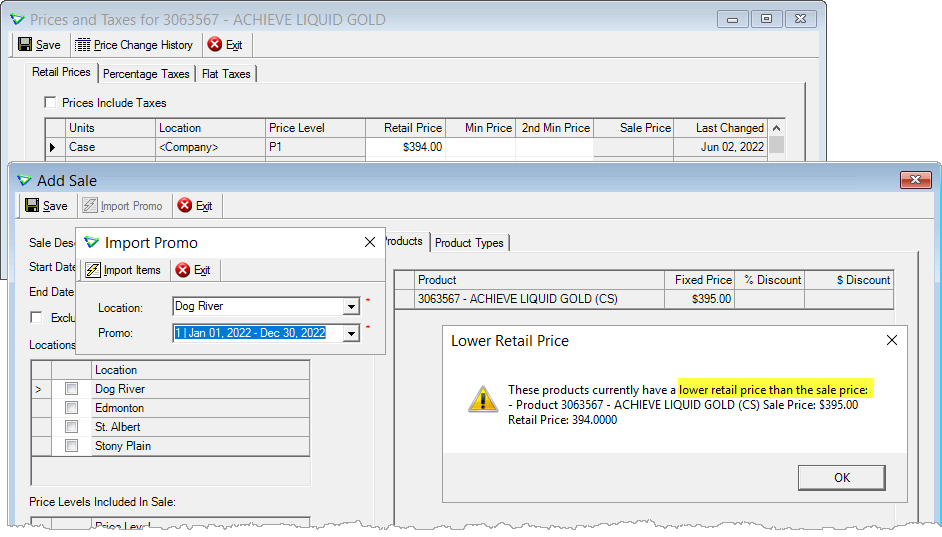Check the Stony Plain location checkbox
The width and height of the screenshot is (942, 537).
click(71, 446)
